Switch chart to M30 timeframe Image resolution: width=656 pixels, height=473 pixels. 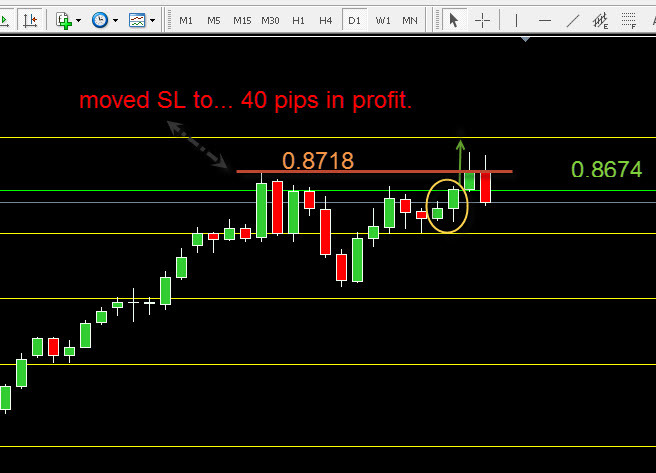pyautogui.click(x=270, y=20)
